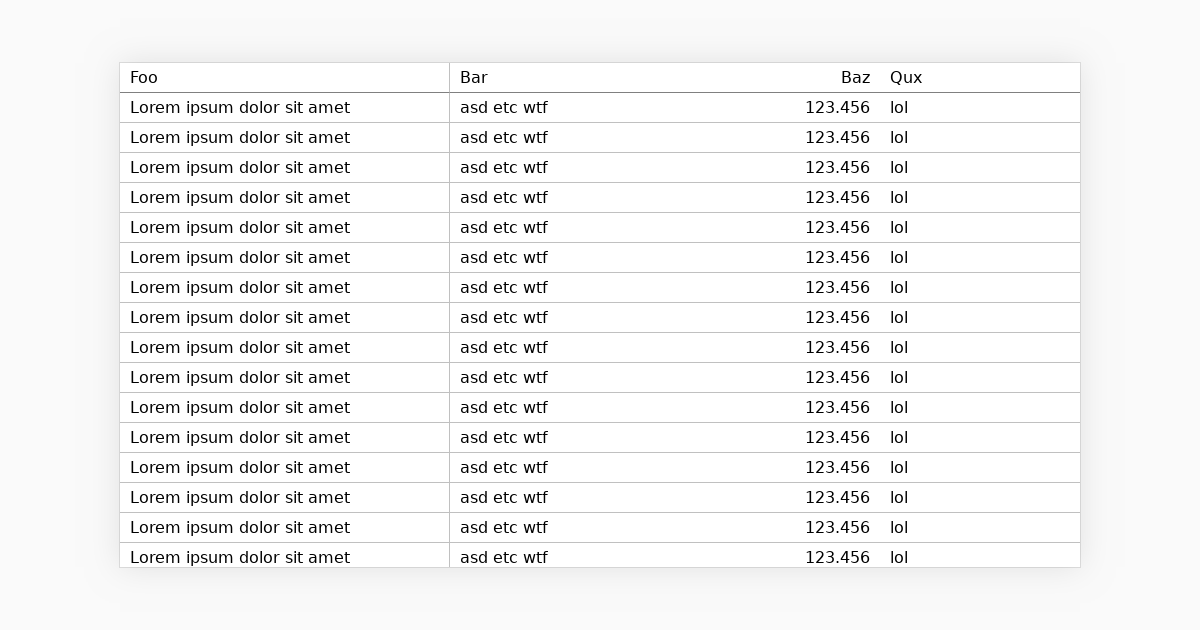Click the 'asd etc wtf' cell in row one

coord(503,107)
